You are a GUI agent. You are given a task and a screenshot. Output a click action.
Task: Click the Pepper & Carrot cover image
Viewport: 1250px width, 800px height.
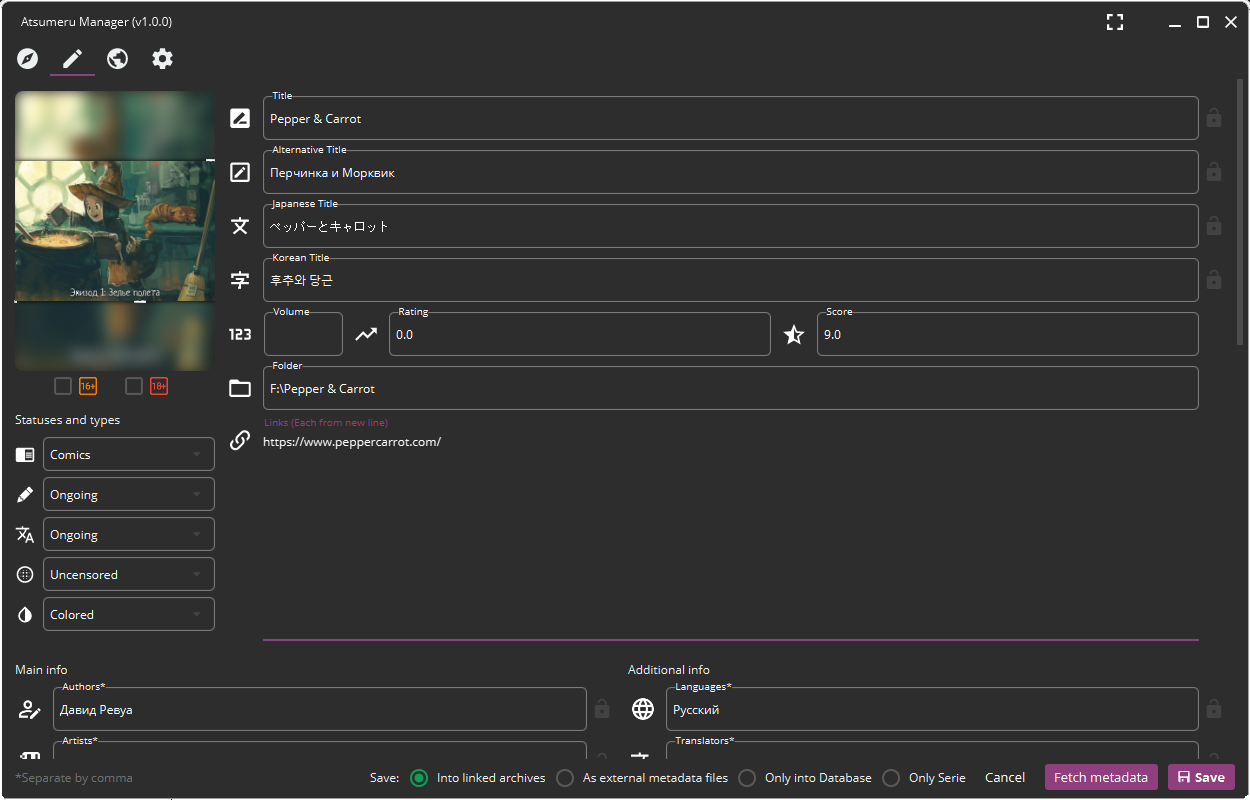tap(114, 231)
